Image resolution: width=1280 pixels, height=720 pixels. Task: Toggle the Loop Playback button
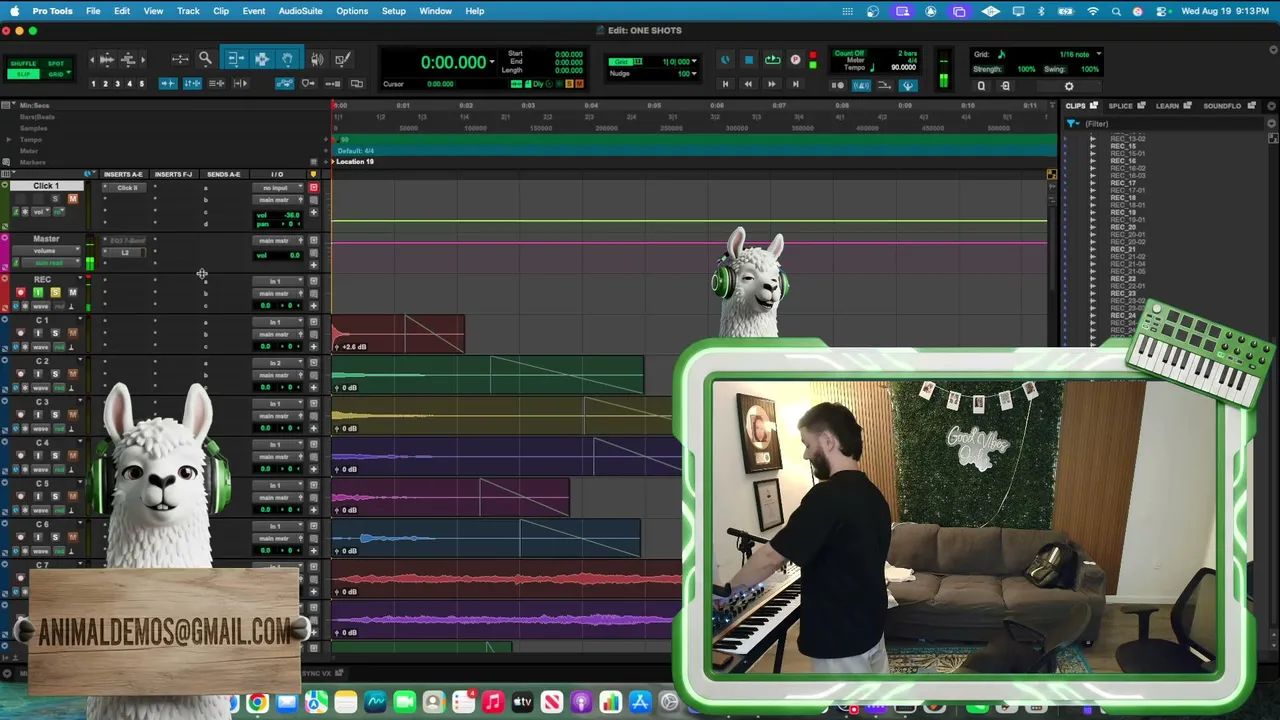(772, 60)
